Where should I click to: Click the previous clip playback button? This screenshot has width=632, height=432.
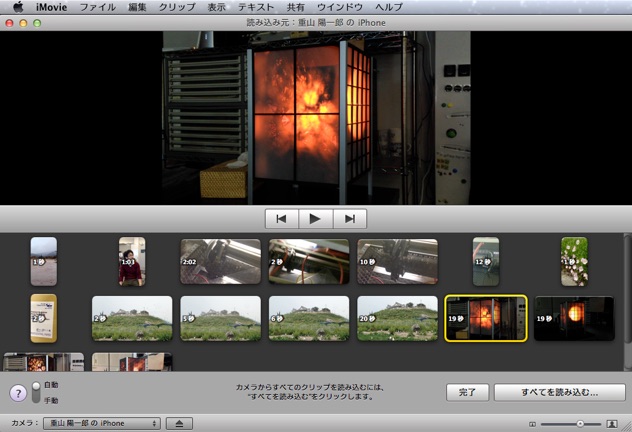(x=282, y=219)
